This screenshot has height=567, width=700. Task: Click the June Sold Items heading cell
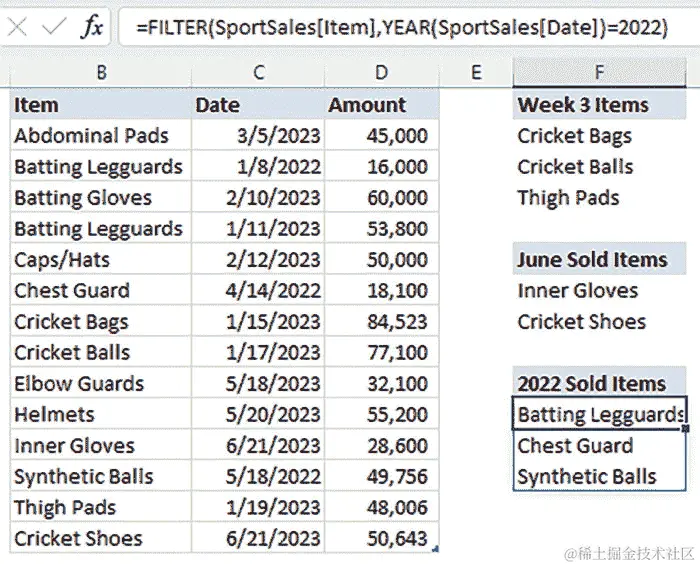pyautogui.click(x=600, y=259)
